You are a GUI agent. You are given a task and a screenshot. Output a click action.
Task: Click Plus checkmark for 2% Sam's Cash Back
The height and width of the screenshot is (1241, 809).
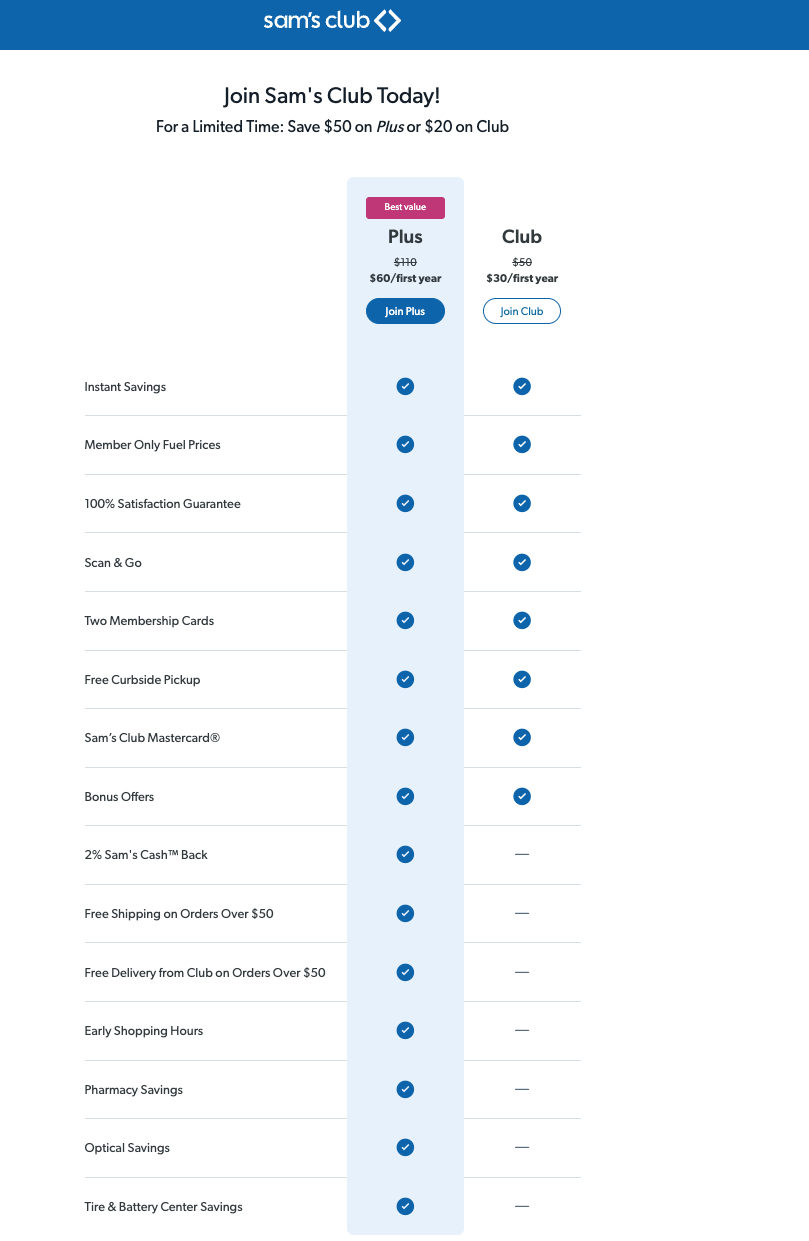click(405, 854)
